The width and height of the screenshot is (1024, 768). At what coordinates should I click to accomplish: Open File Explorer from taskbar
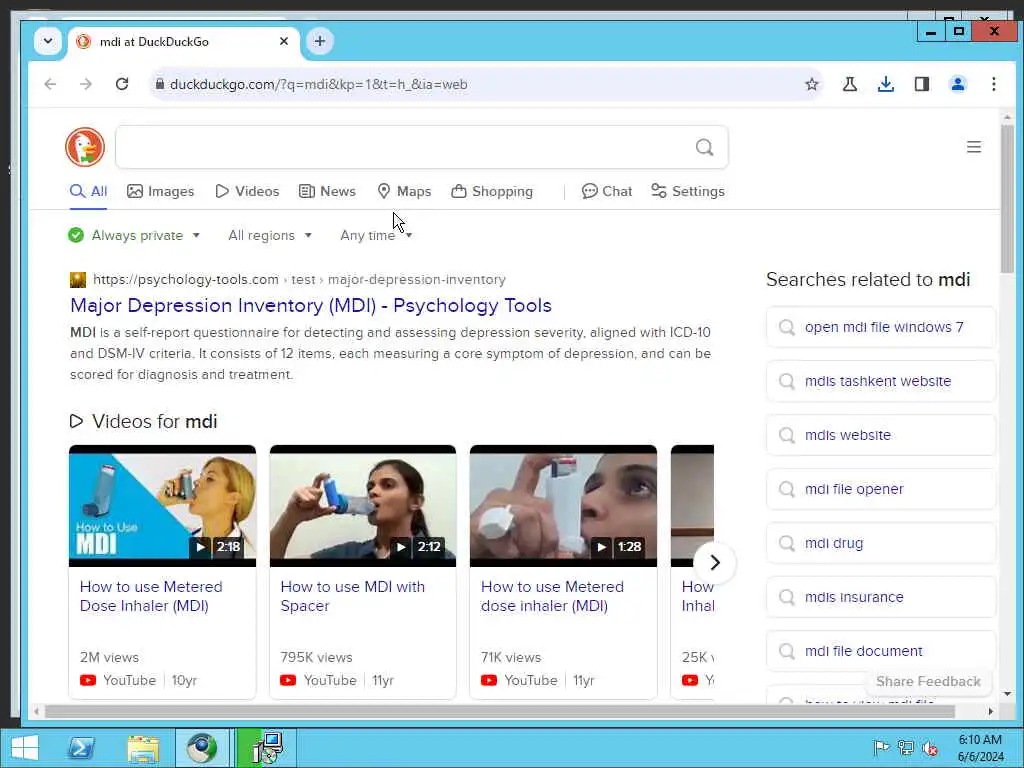143,748
